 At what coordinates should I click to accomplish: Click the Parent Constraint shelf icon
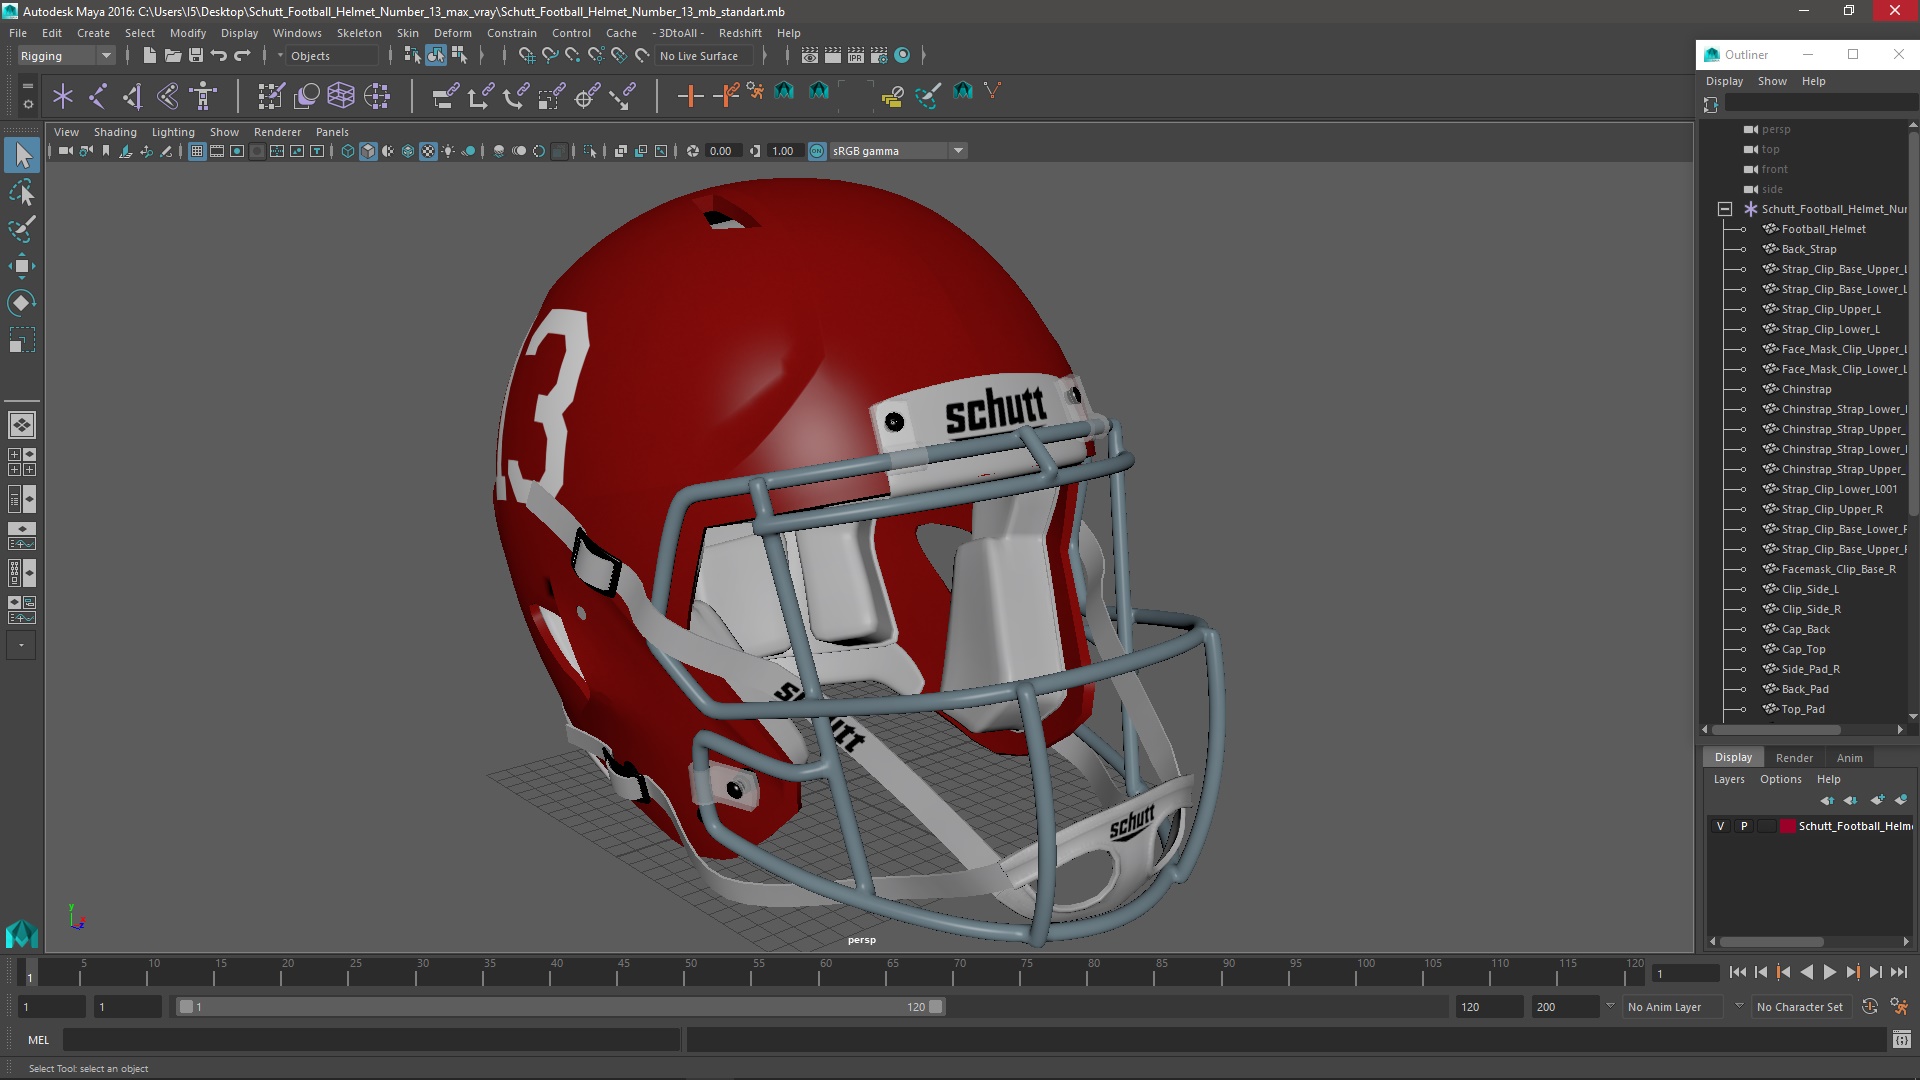point(446,96)
